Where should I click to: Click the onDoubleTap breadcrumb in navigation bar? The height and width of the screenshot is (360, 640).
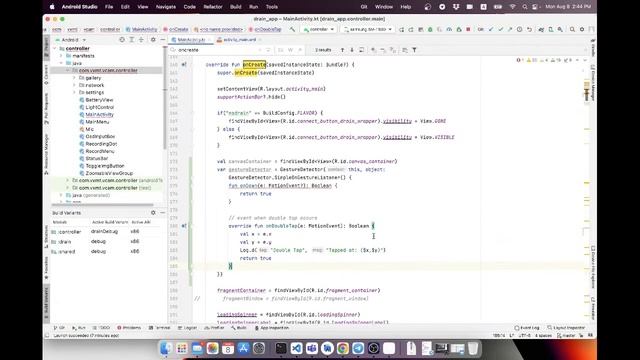[x=265, y=29]
